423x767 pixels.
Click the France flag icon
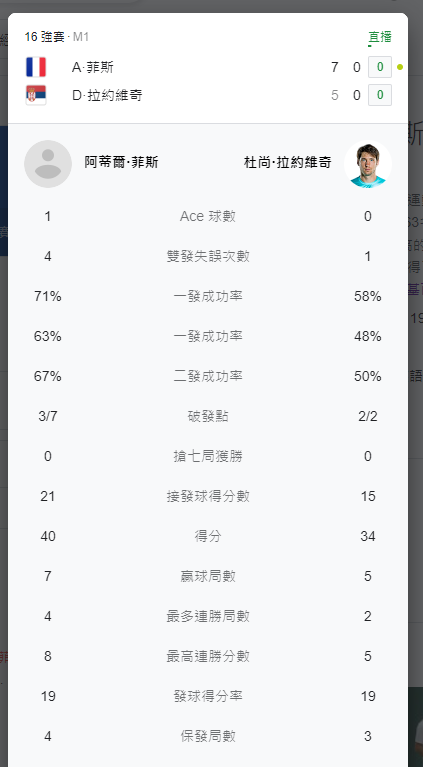click(x=36, y=67)
